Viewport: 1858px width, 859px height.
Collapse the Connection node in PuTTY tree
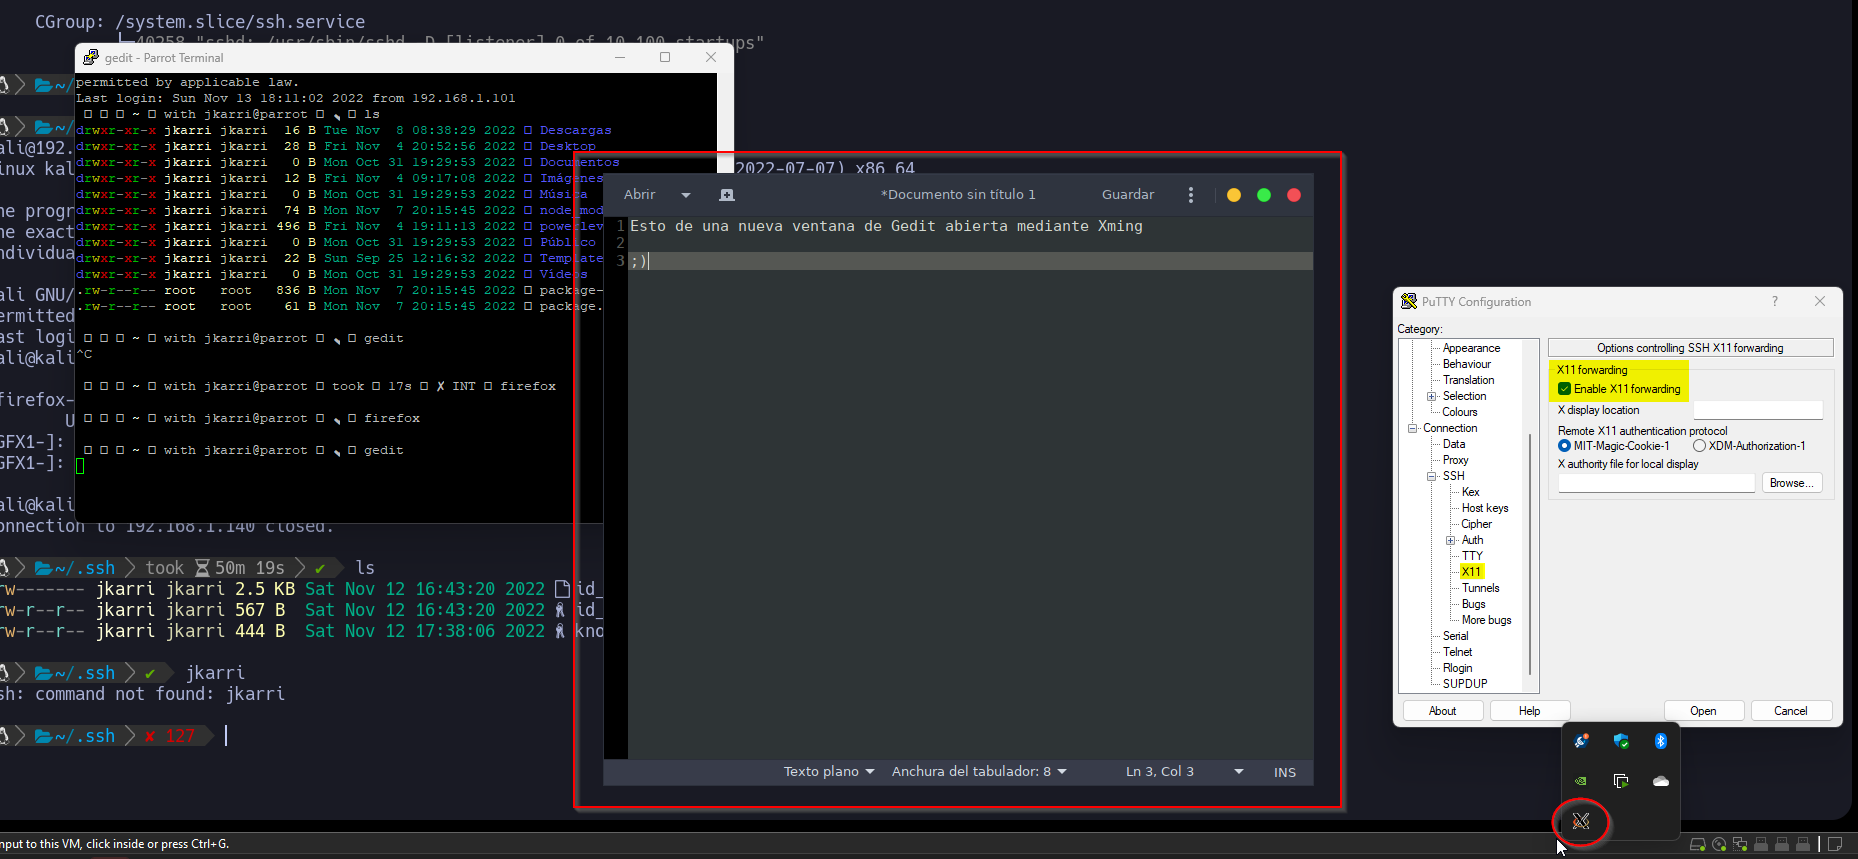[1413, 429]
